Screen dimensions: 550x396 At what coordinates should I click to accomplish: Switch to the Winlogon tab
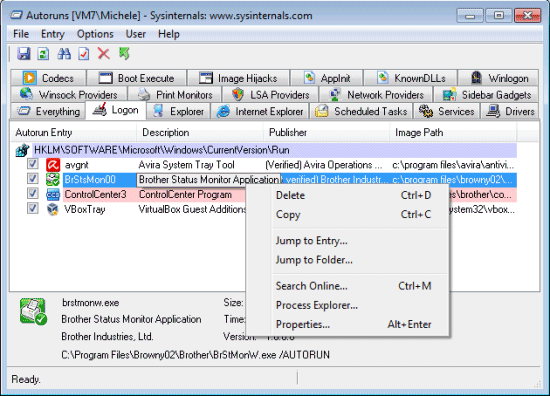[x=498, y=78]
